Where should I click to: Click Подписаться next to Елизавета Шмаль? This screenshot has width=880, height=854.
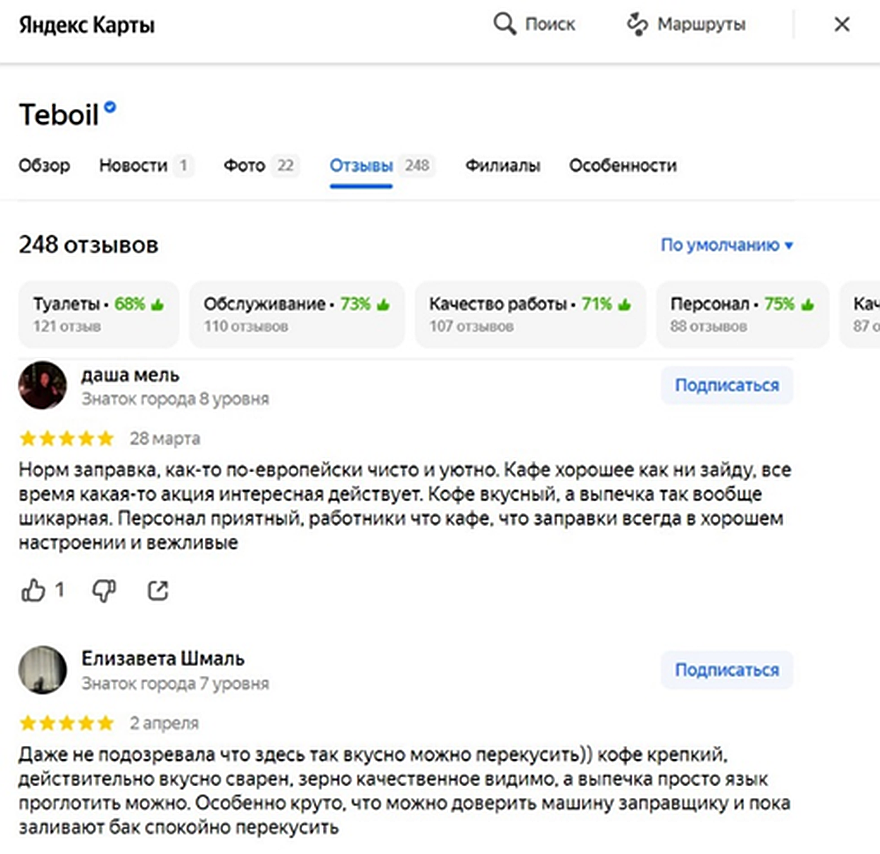(727, 670)
